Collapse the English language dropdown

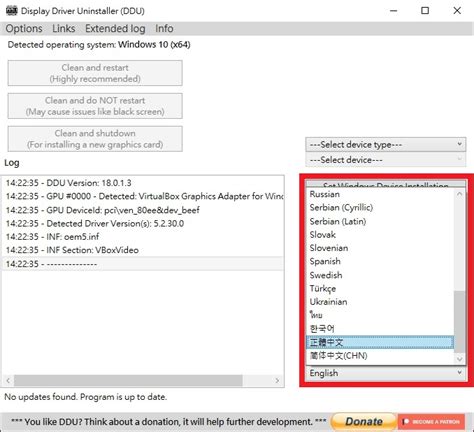[x=386, y=373]
